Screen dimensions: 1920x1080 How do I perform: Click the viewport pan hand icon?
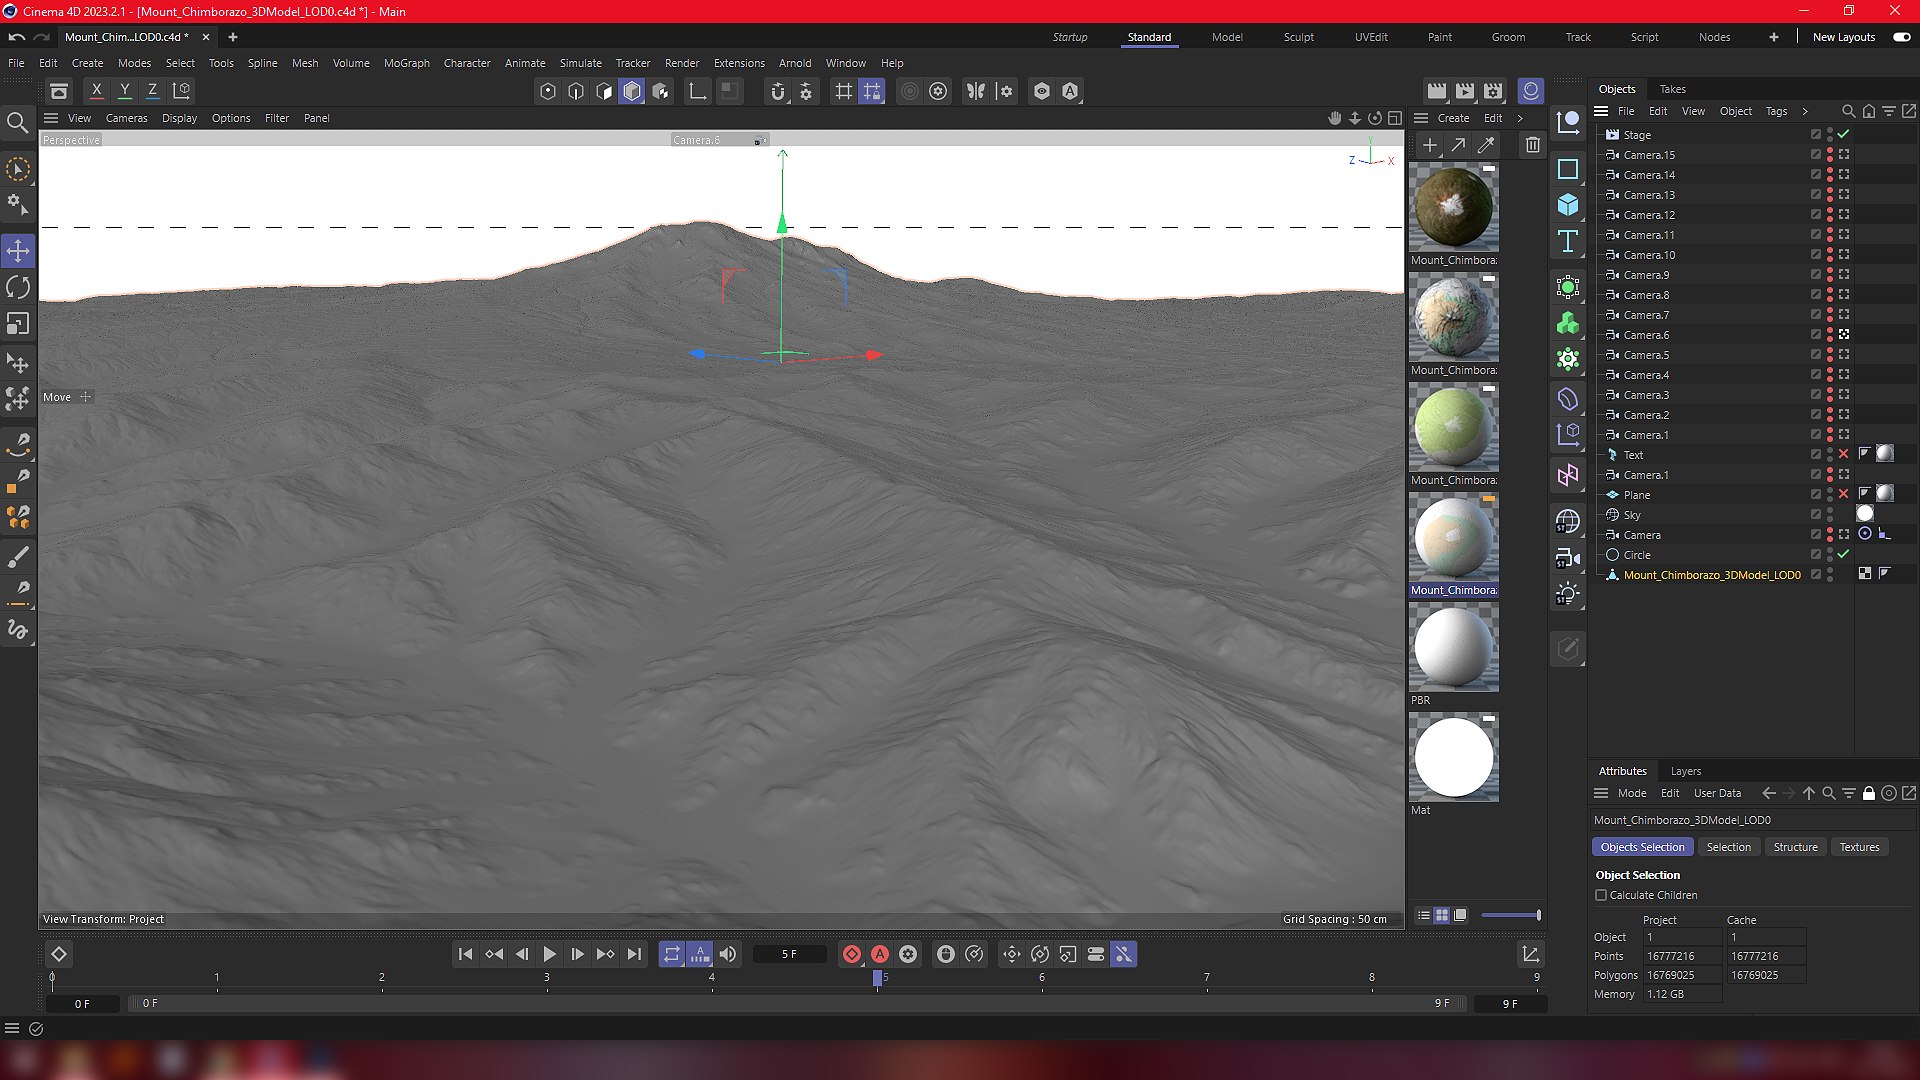pos(1334,118)
